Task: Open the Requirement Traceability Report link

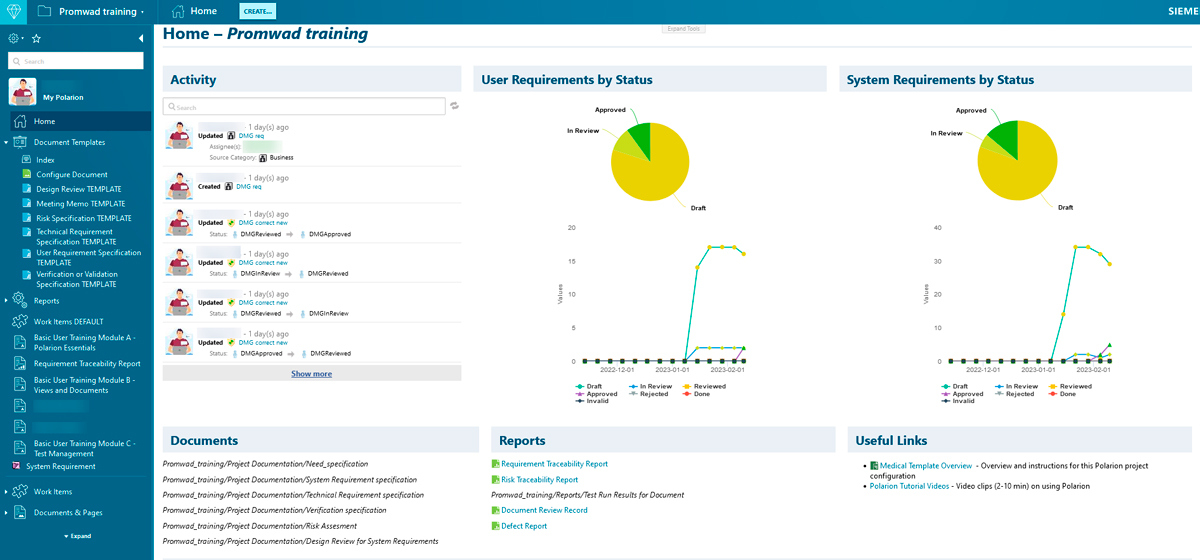Action: [554, 464]
